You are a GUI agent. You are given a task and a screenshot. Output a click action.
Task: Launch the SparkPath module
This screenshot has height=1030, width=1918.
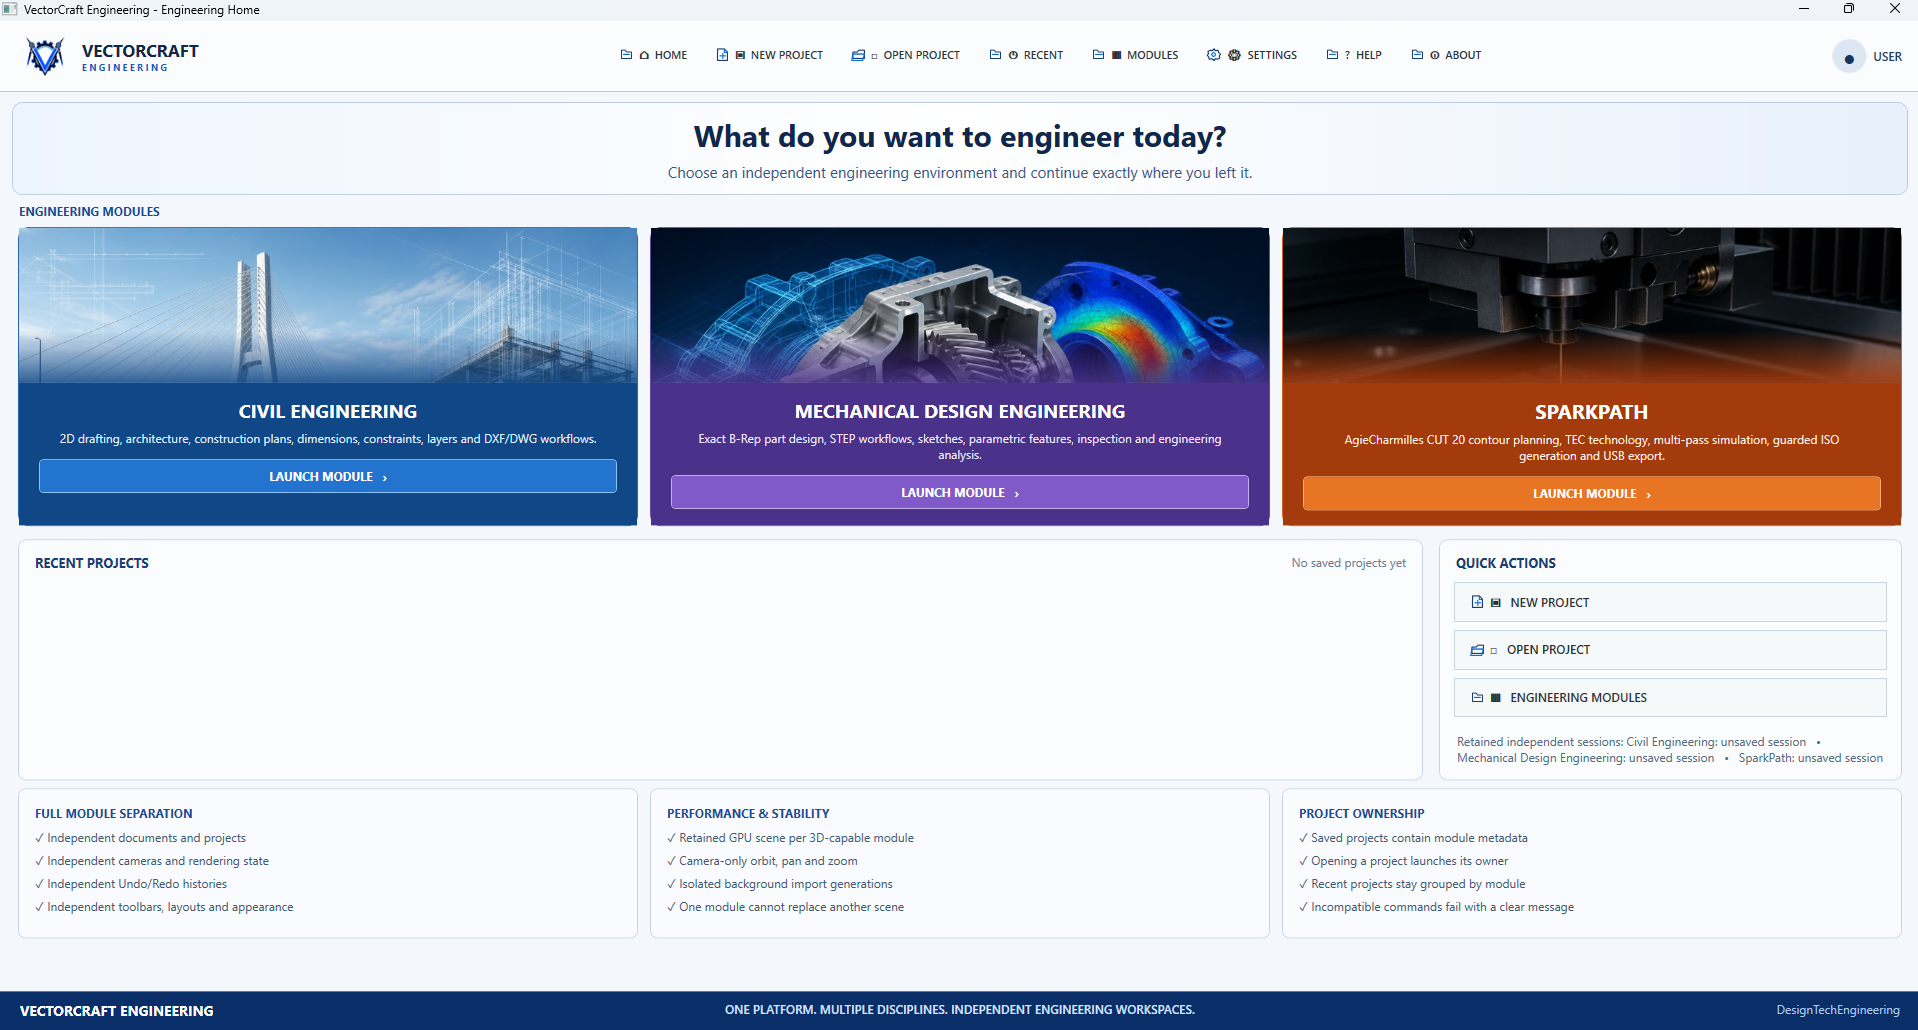click(x=1591, y=493)
